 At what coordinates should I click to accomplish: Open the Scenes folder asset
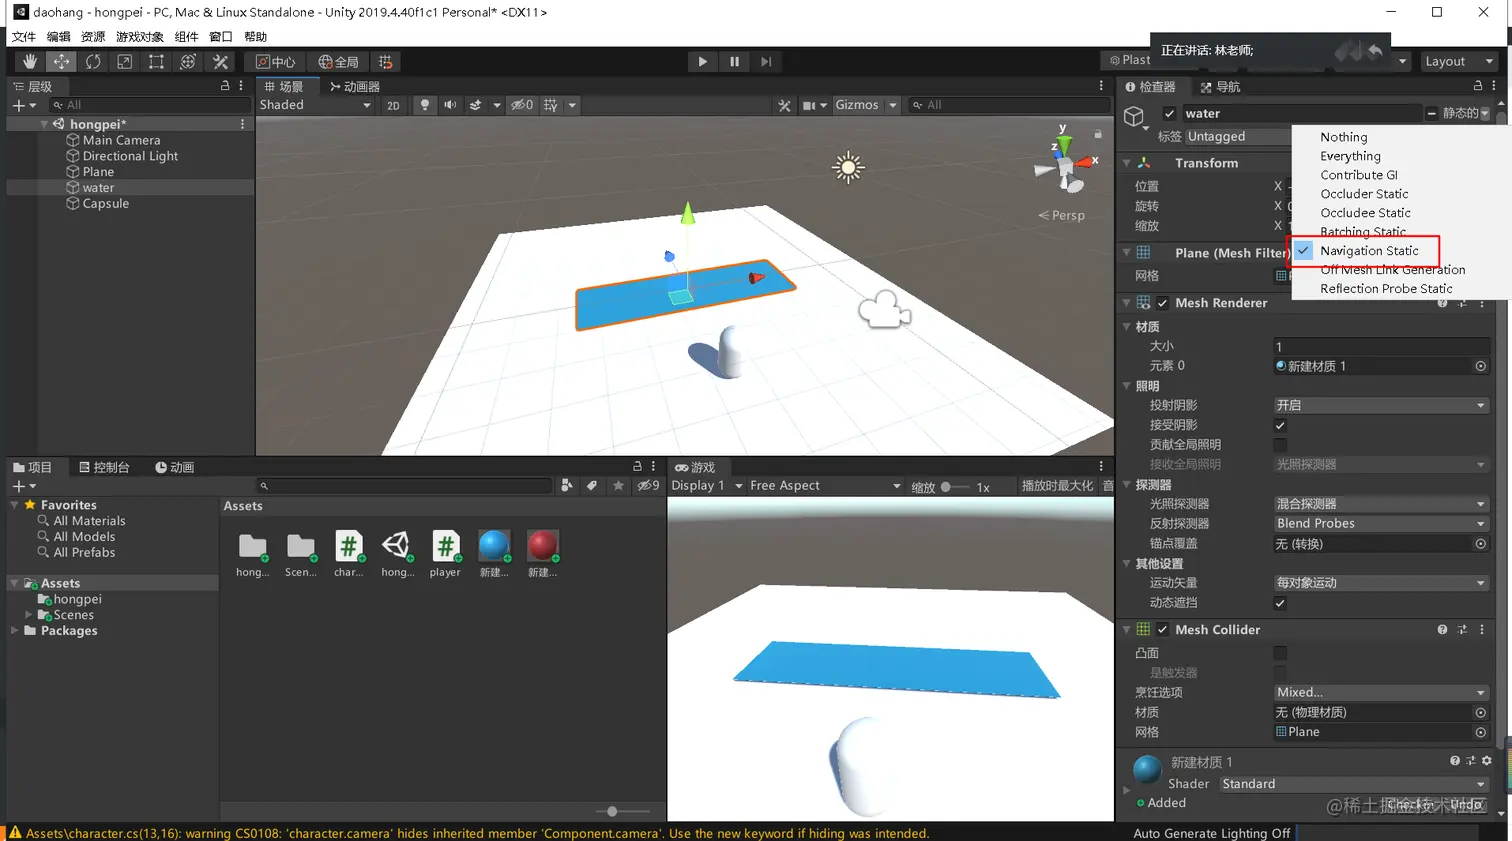(300, 554)
